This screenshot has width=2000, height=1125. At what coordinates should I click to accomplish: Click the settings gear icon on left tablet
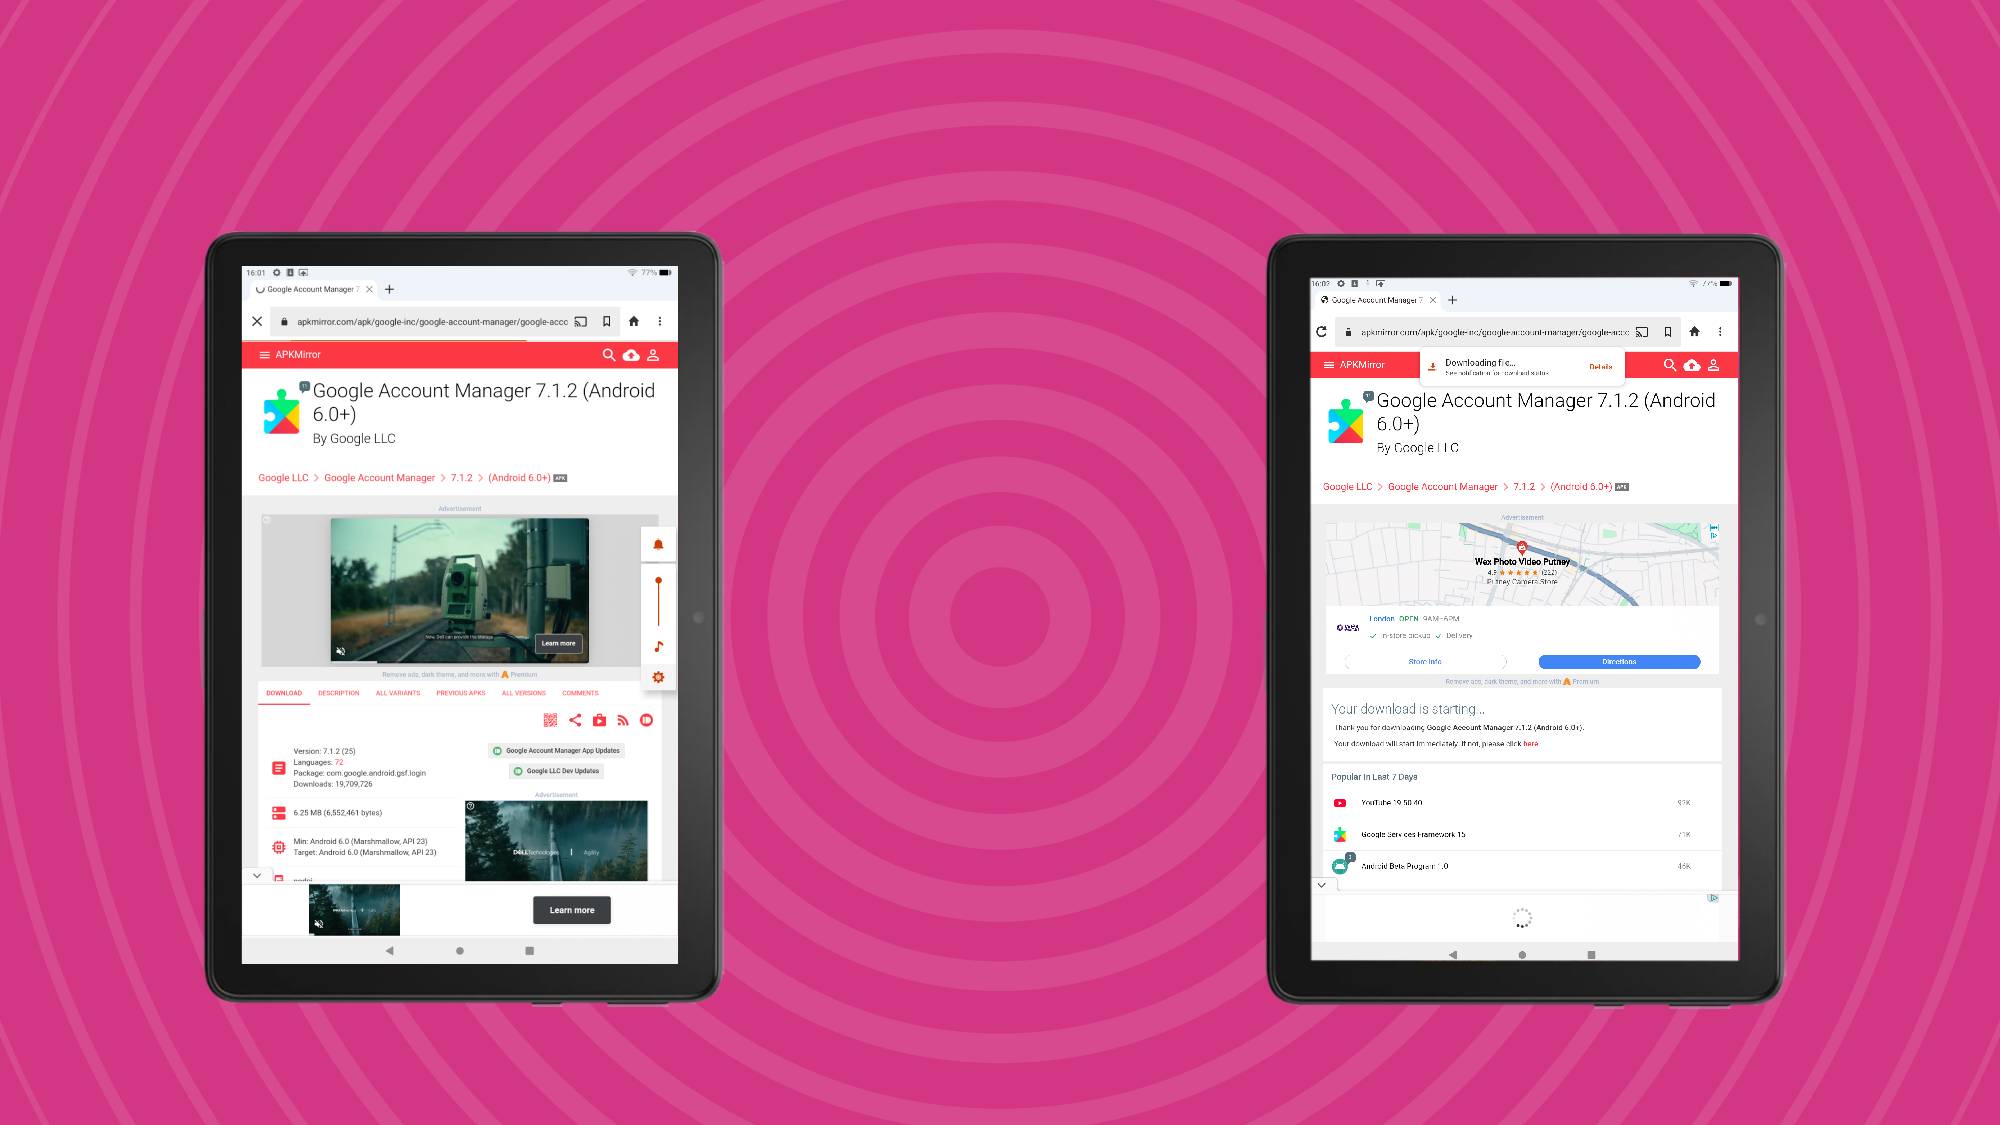[x=659, y=677]
